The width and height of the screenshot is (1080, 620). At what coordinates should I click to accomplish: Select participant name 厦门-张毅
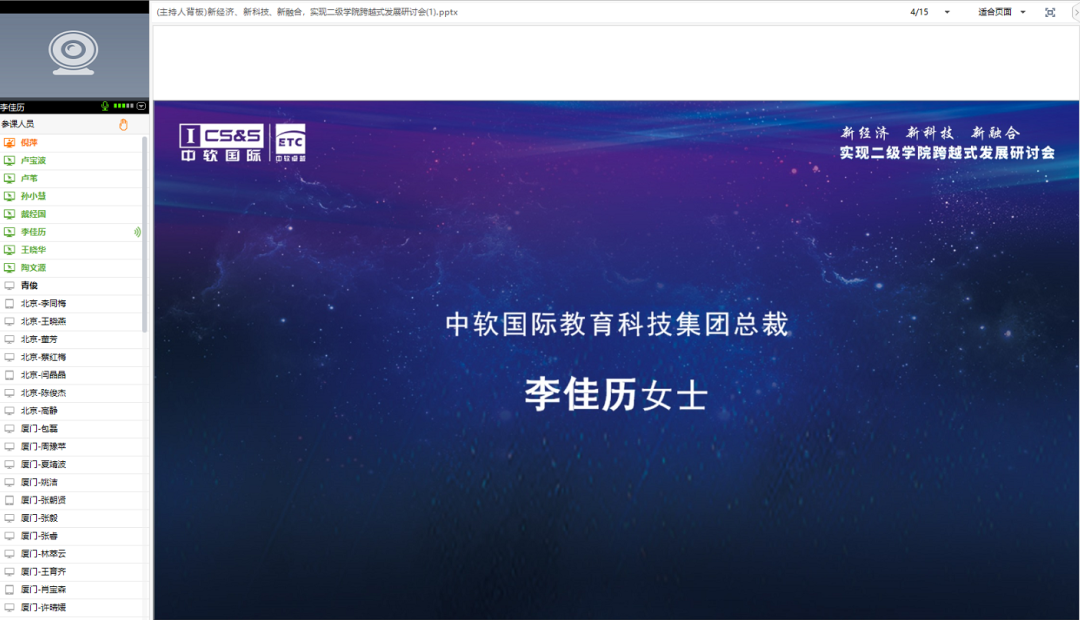pyautogui.click(x=39, y=519)
